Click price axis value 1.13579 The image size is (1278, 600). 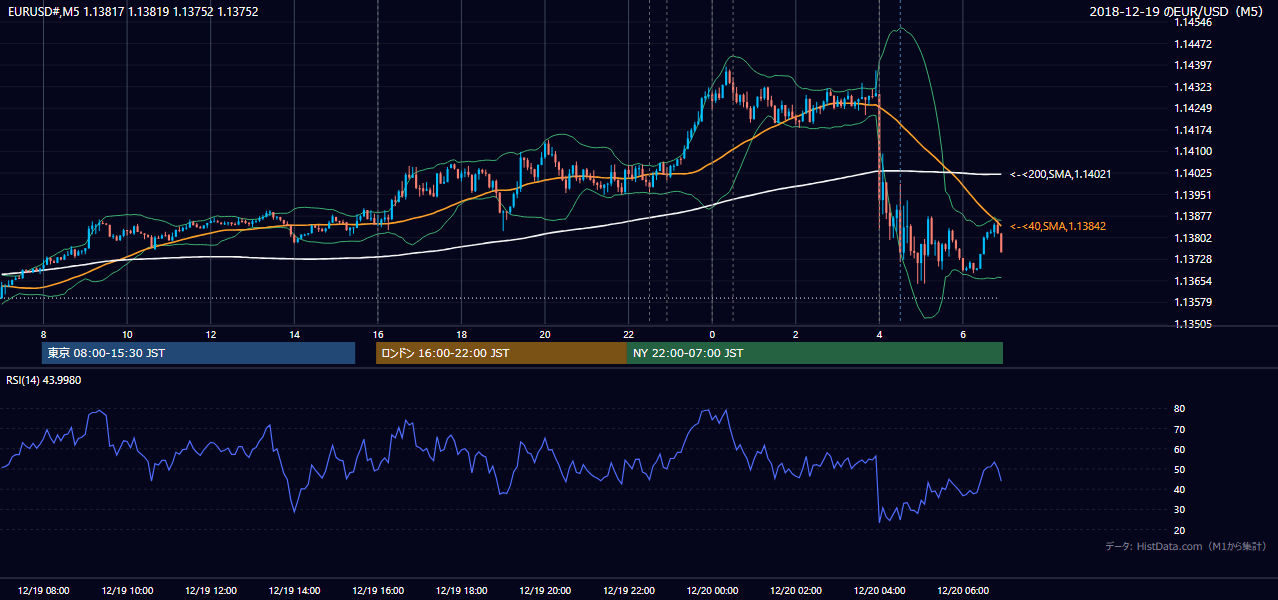click(1192, 302)
